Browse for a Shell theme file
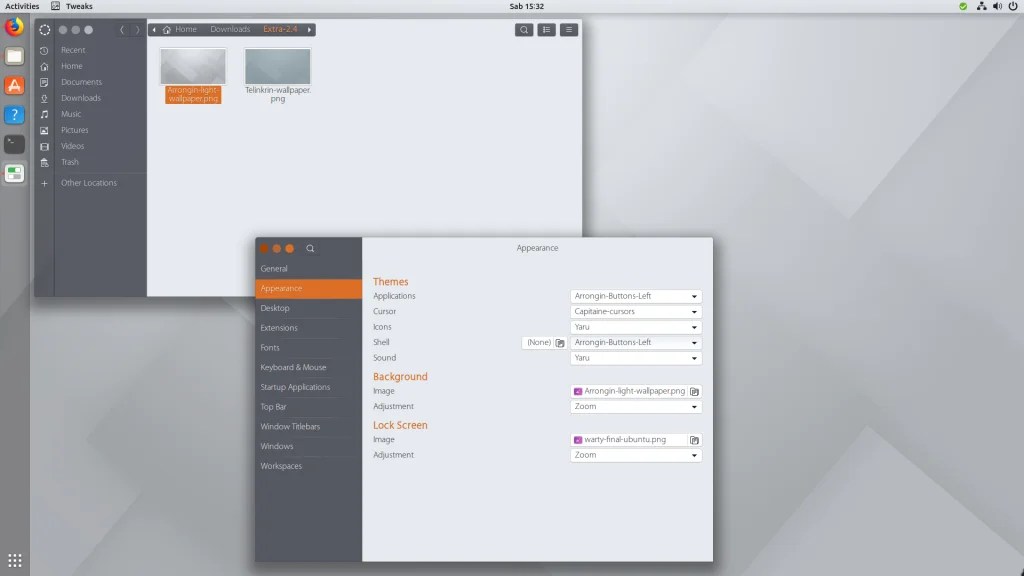Viewport: 1024px width, 576px height. click(560, 342)
